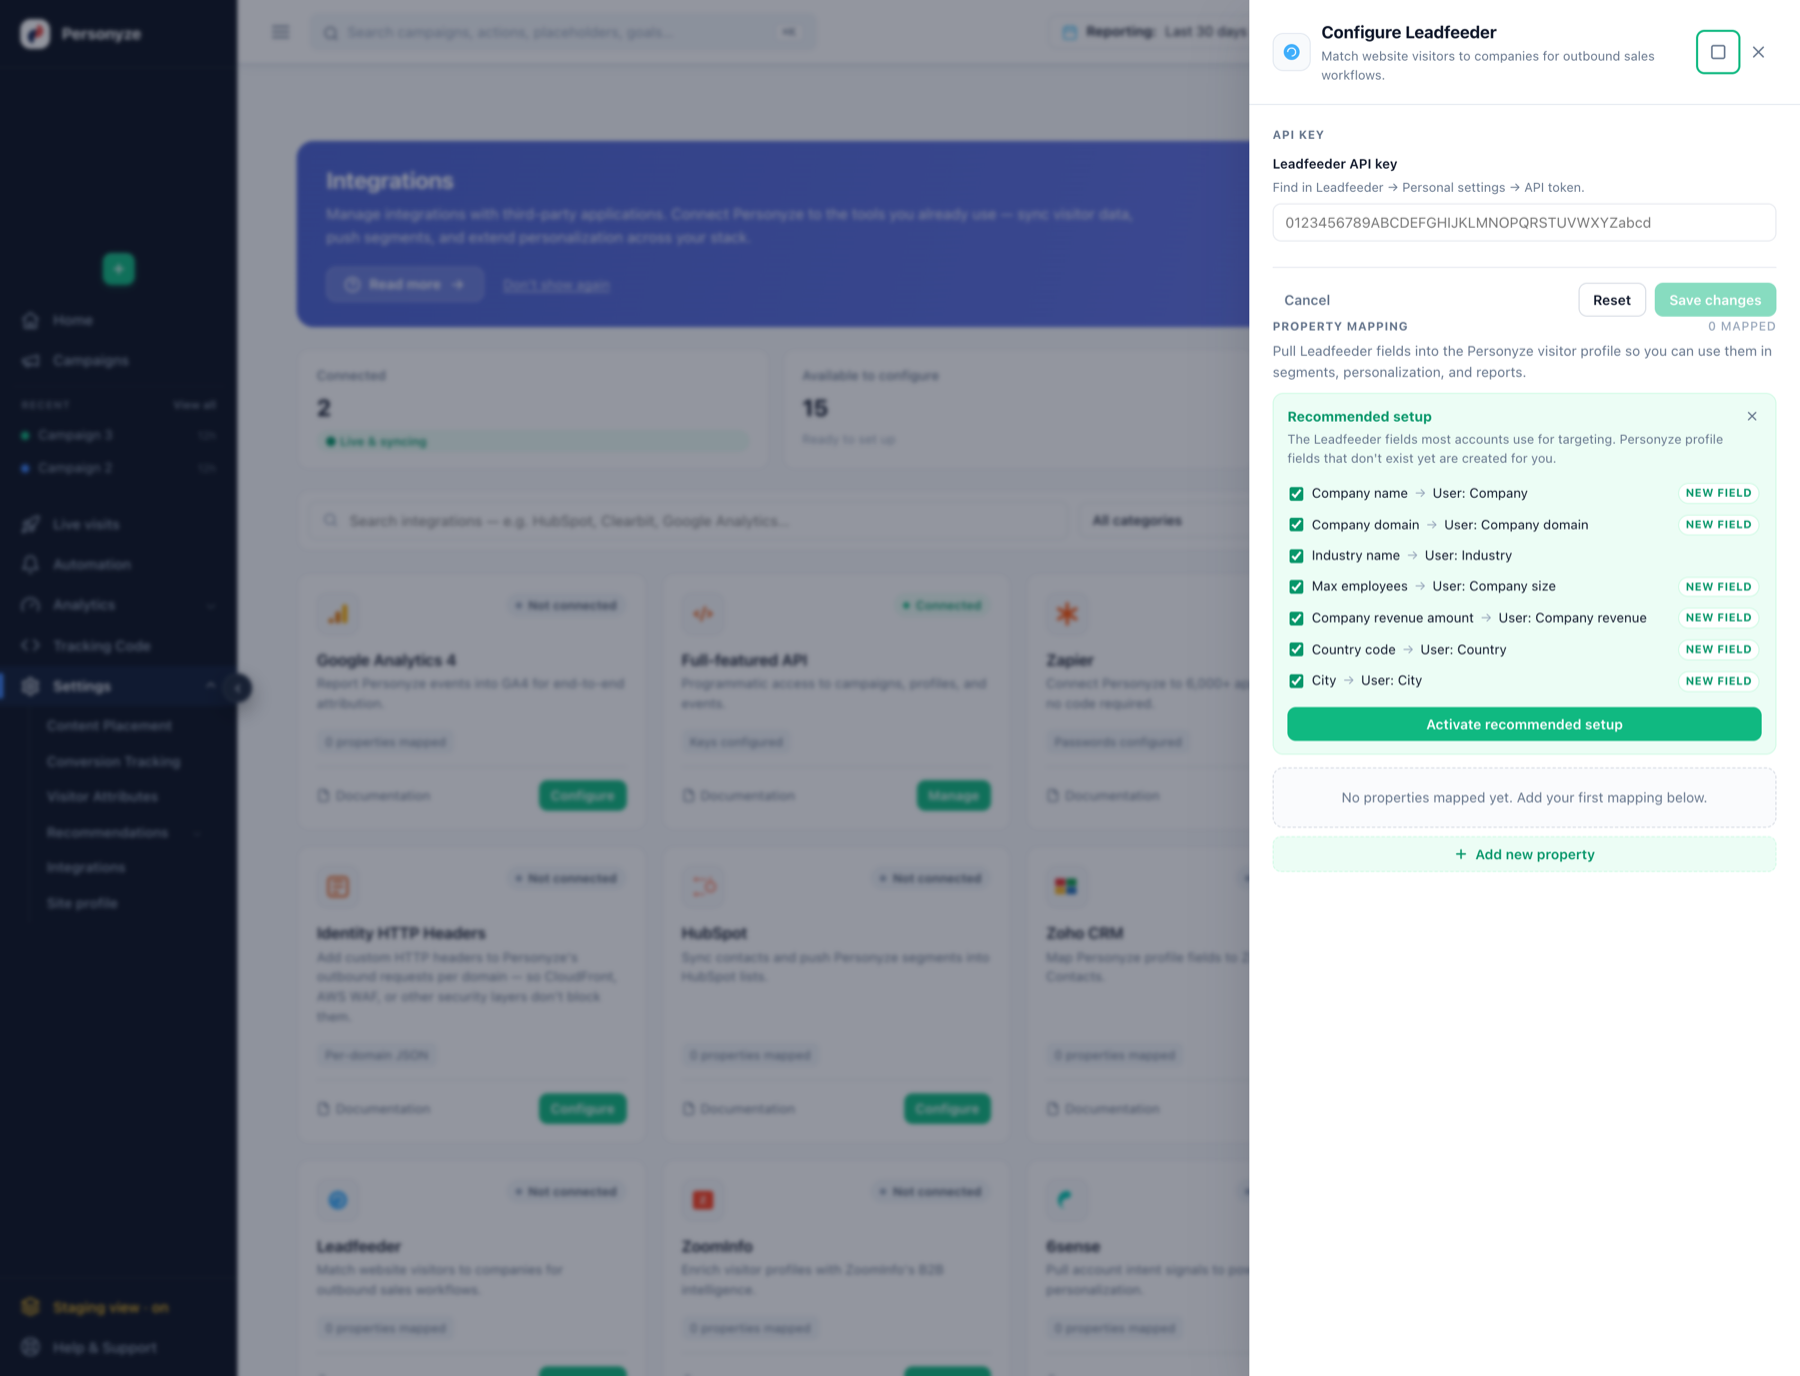The image size is (1800, 1376).
Task: Click Cancel in the configure panel
Action: tap(1306, 300)
